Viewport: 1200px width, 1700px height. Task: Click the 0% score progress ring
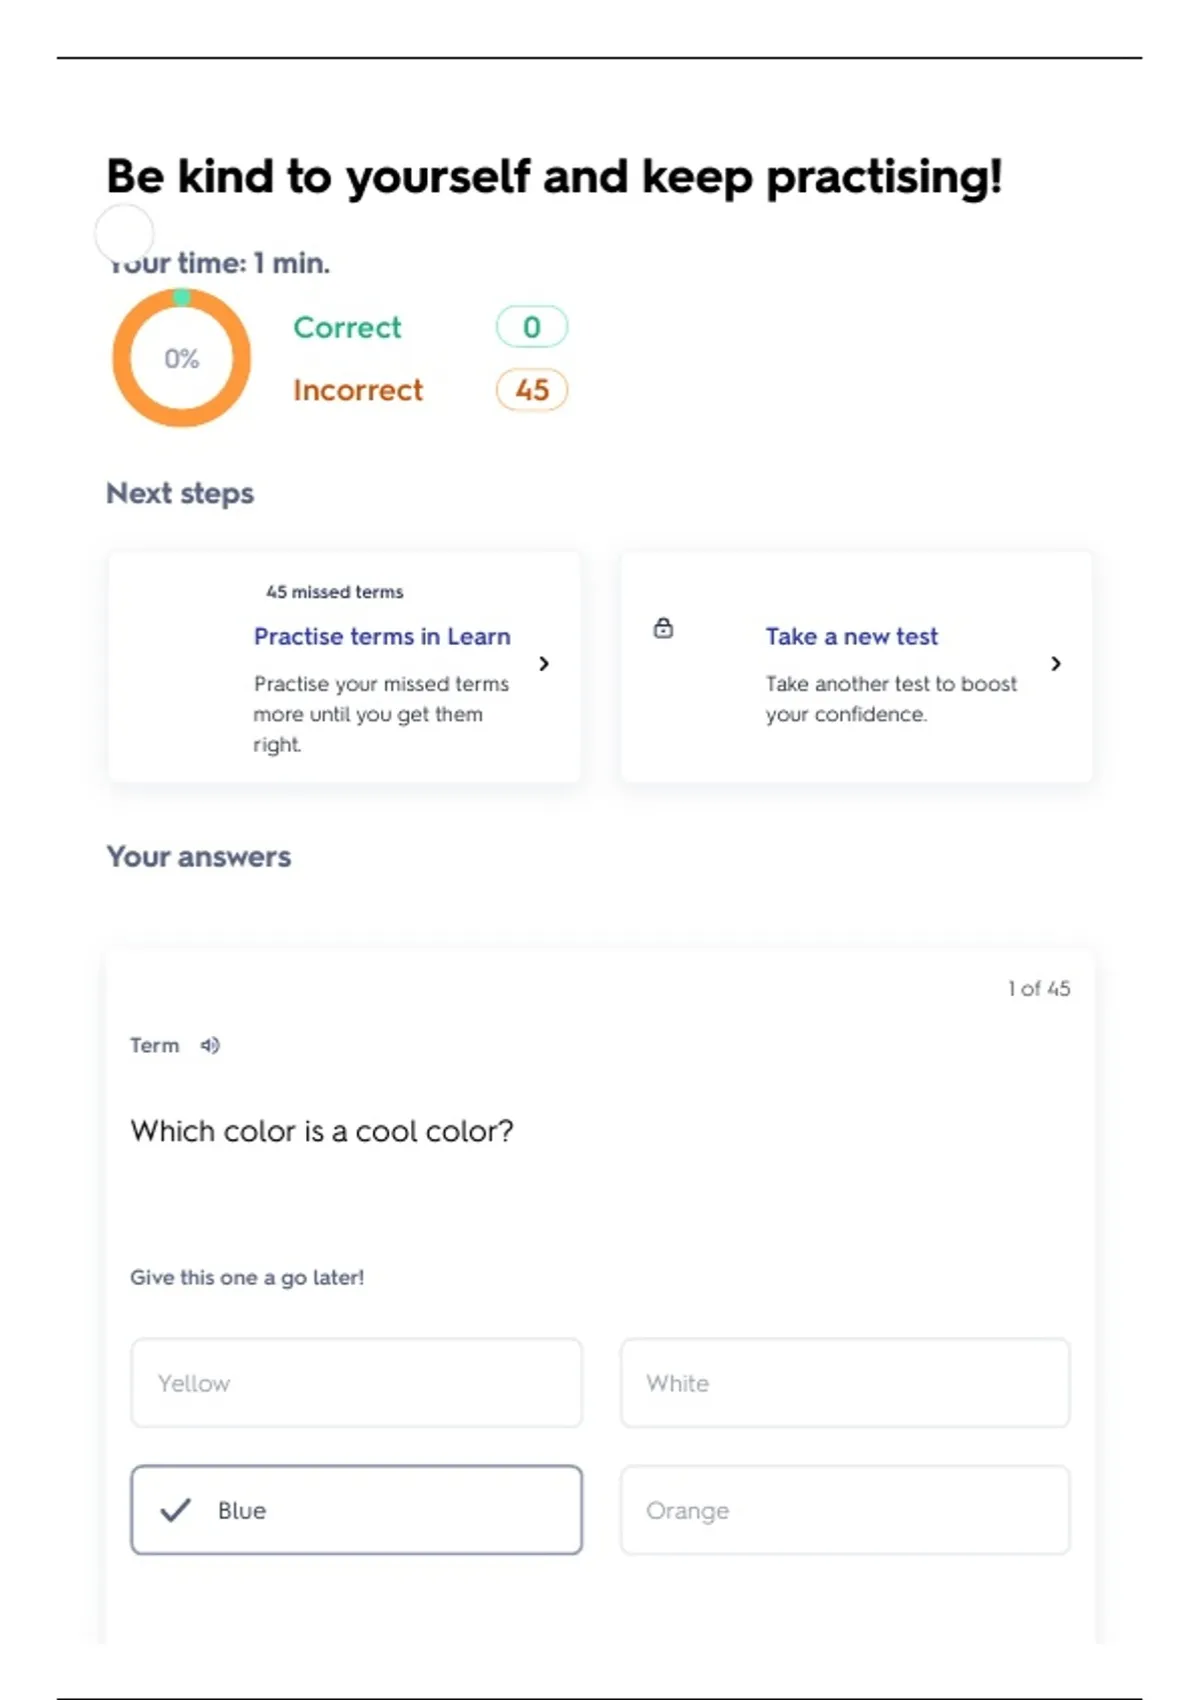tap(181, 358)
